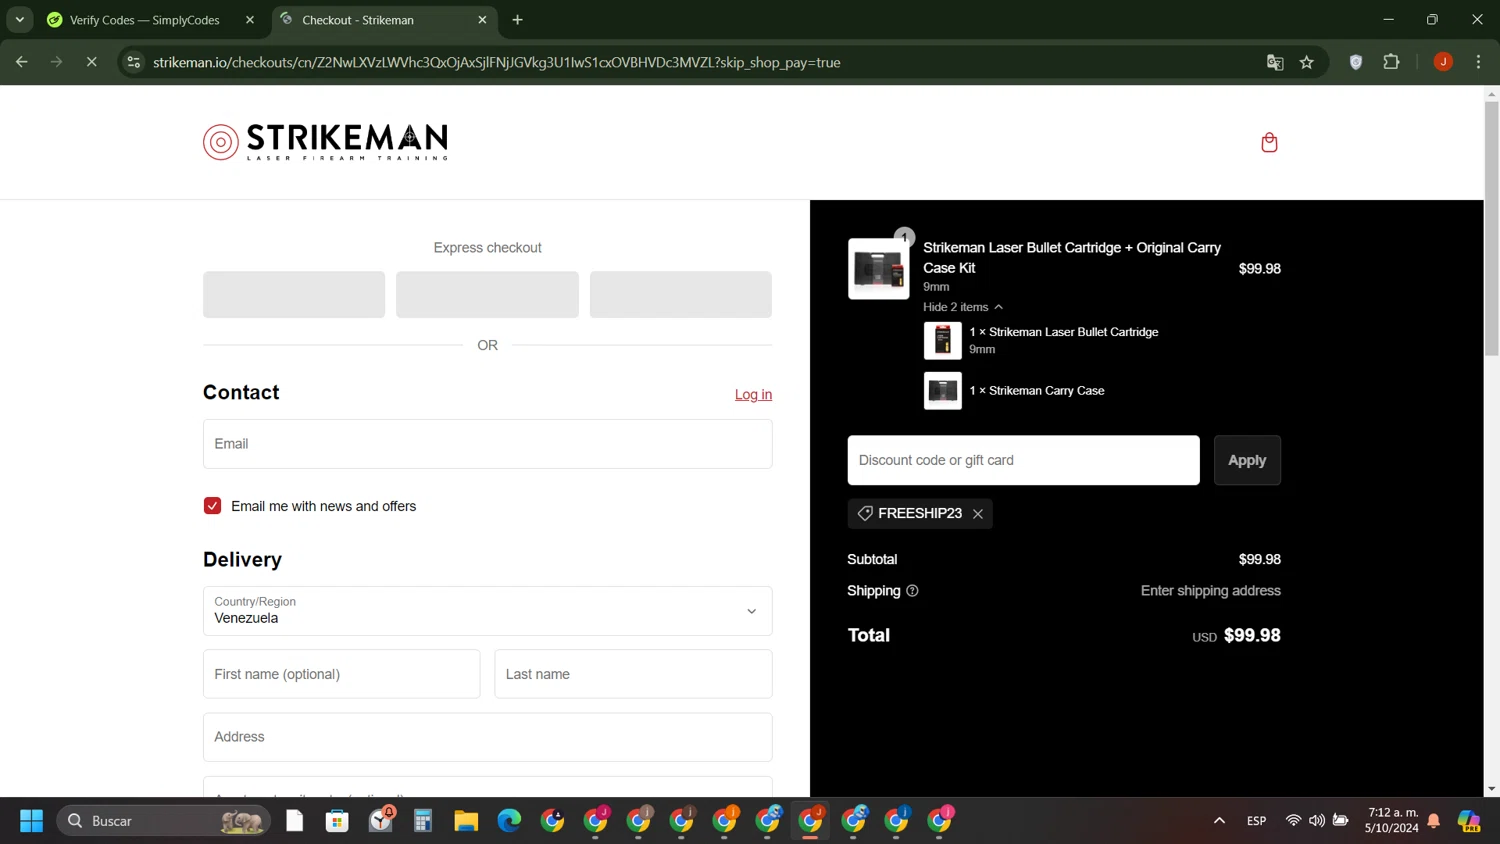
Task: Open the Windows Start menu
Action: (x=31, y=821)
